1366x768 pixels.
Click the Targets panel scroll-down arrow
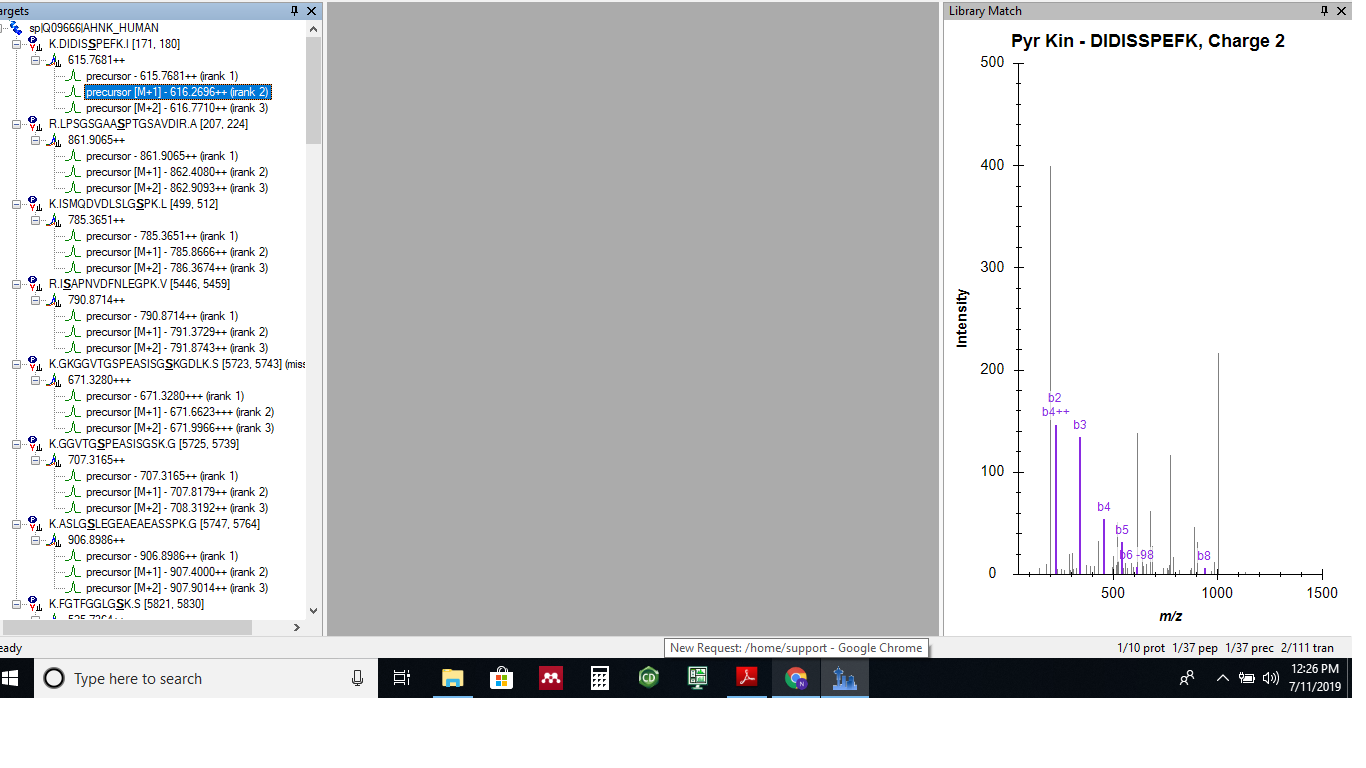[x=313, y=610]
